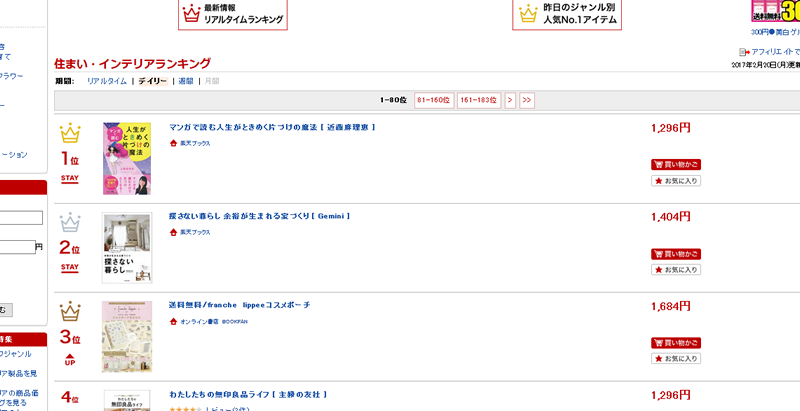Open title マンガで読む人生がときめく片づけの魔法

pyautogui.click(x=272, y=127)
